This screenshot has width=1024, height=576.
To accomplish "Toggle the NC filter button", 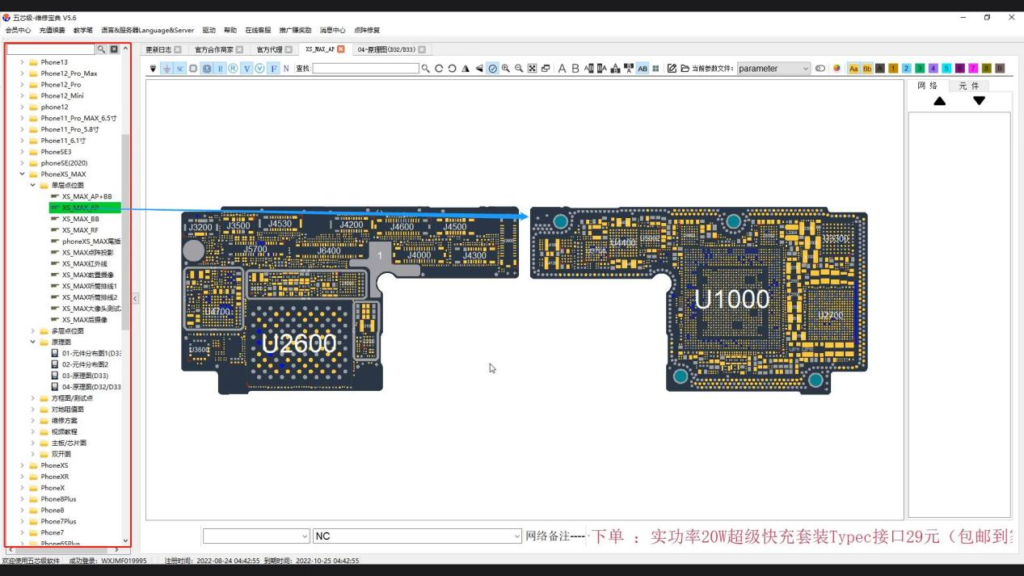I will click(180, 69).
